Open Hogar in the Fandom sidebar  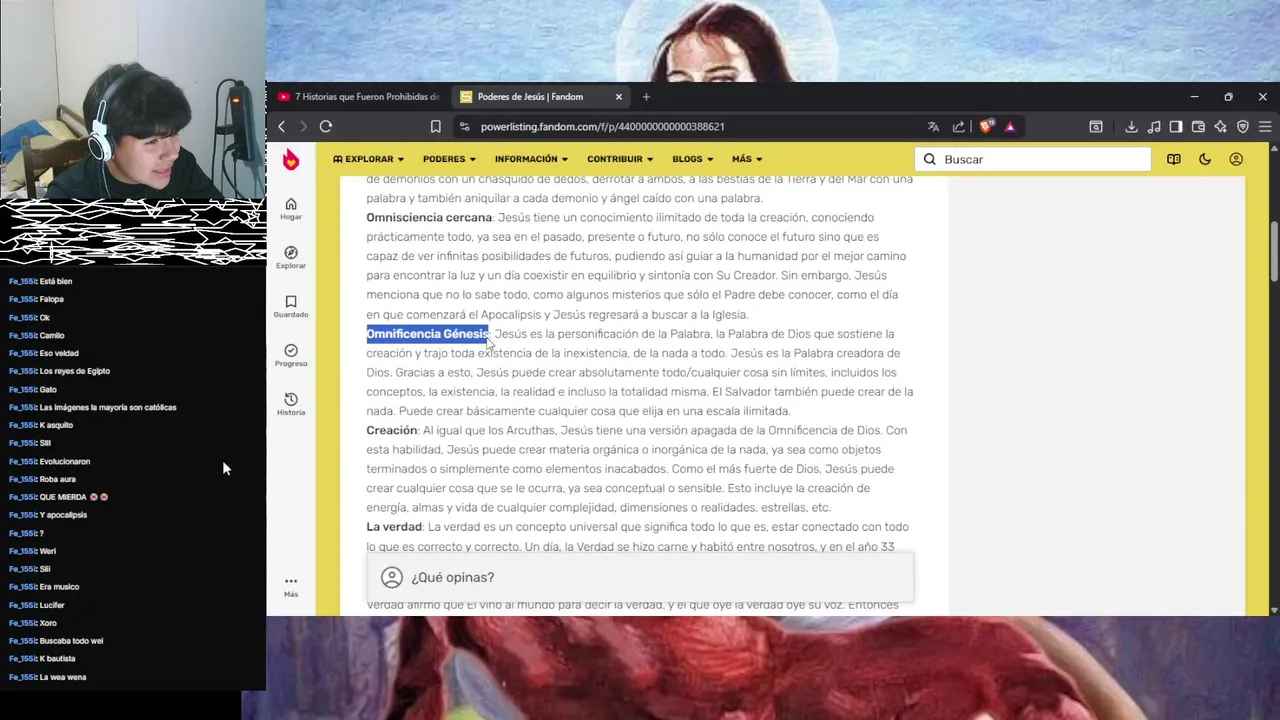(291, 209)
